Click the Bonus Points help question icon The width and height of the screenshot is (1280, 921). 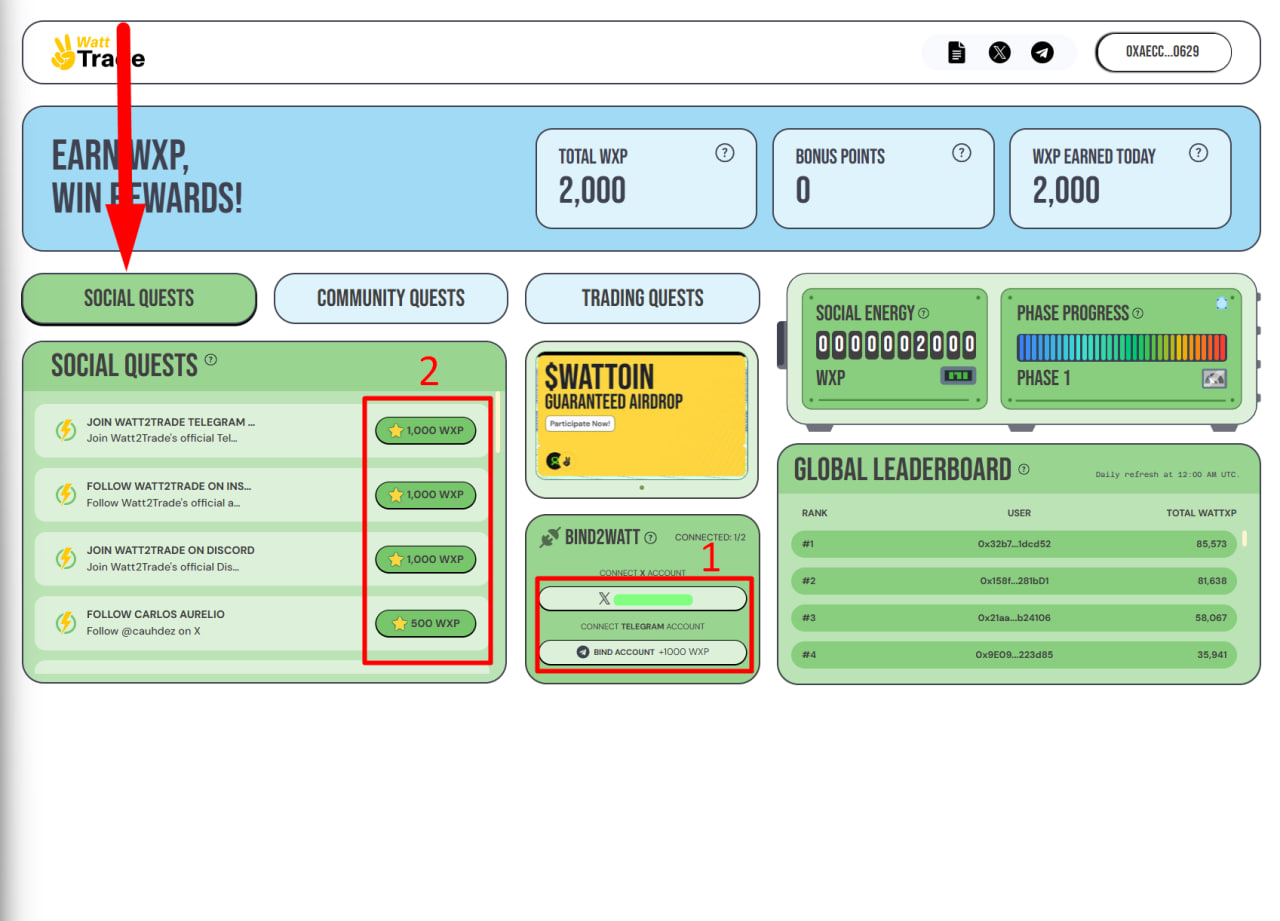tap(961, 153)
